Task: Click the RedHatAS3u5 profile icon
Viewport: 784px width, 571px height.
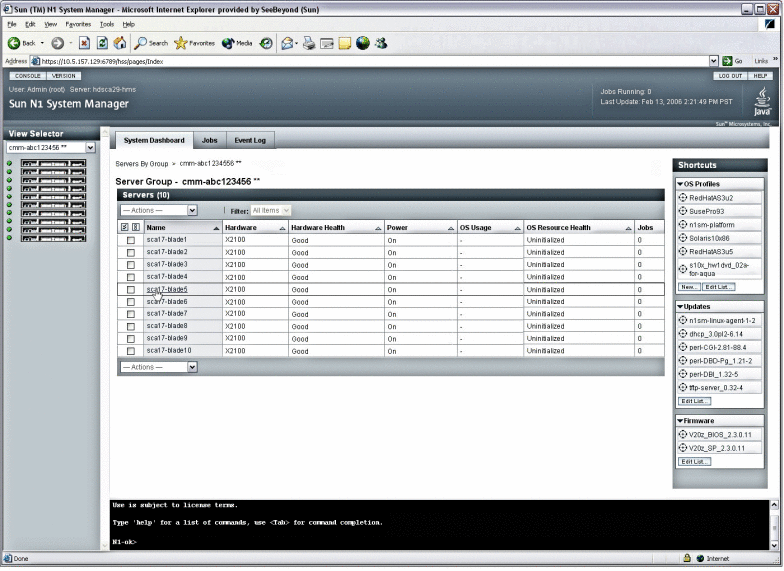Action: click(682, 252)
